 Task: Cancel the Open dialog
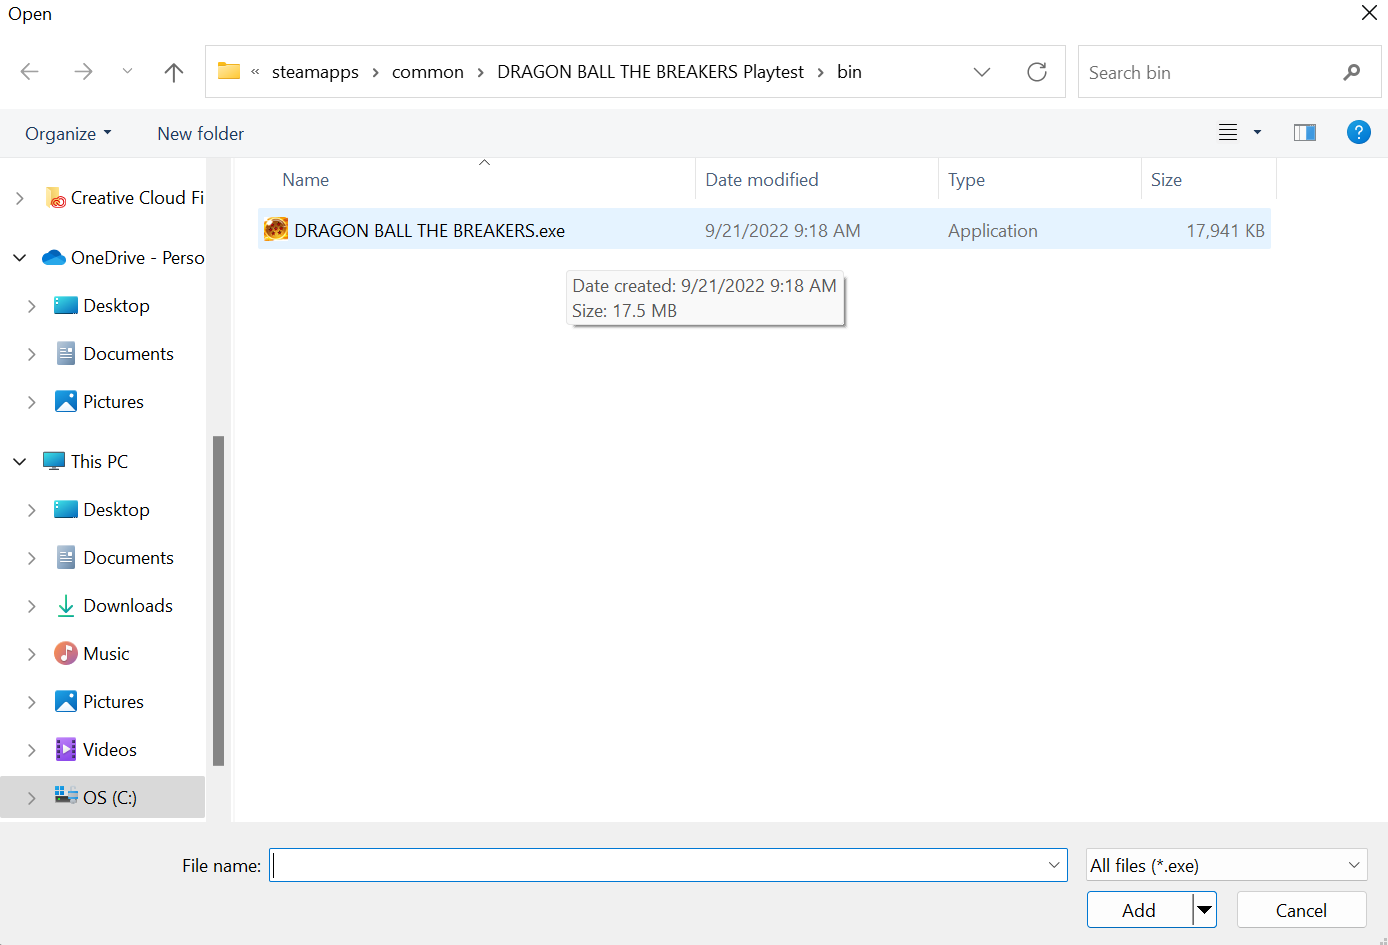tap(1301, 910)
